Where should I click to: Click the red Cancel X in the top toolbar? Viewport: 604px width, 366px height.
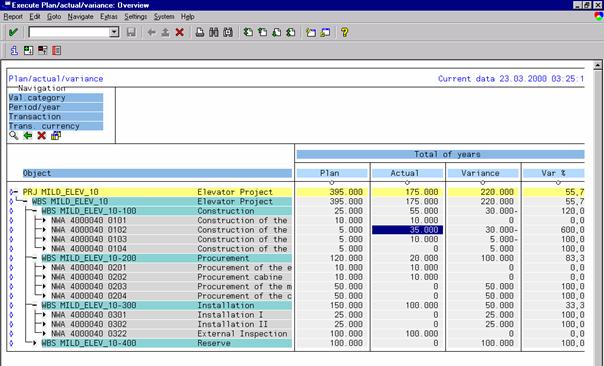coord(180,32)
